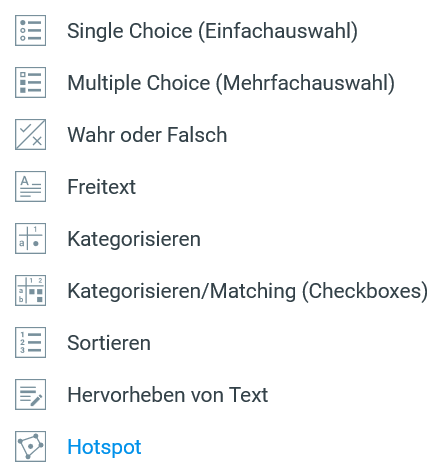Open the highlighted Hotspot link

(x=104, y=448)
